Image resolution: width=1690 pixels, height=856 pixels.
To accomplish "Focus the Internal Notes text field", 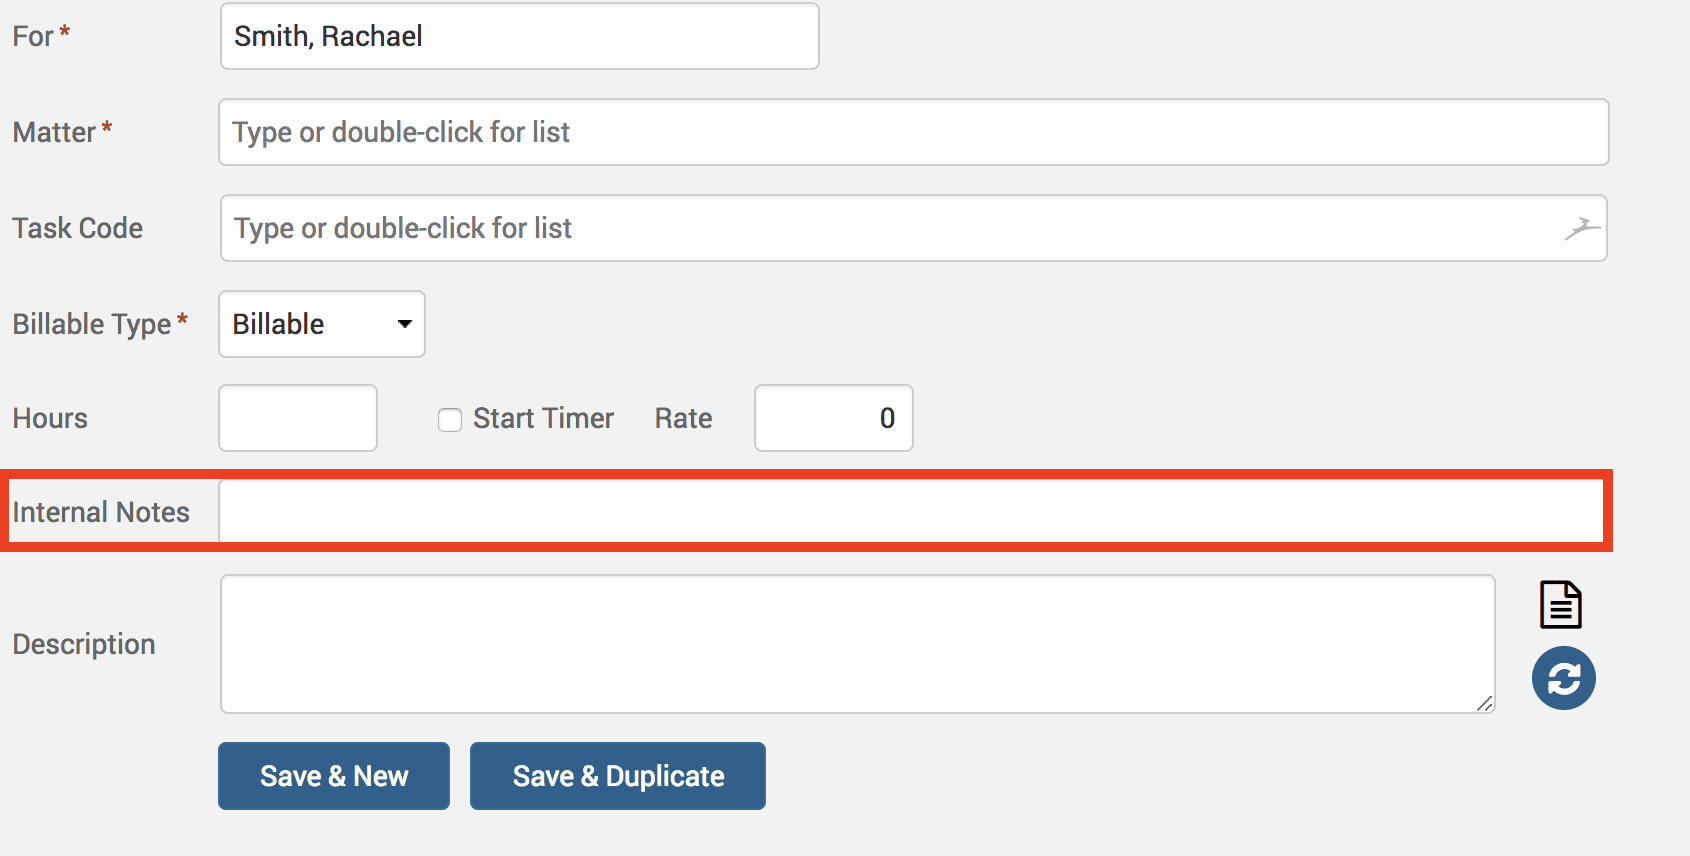I will [910, 512].
